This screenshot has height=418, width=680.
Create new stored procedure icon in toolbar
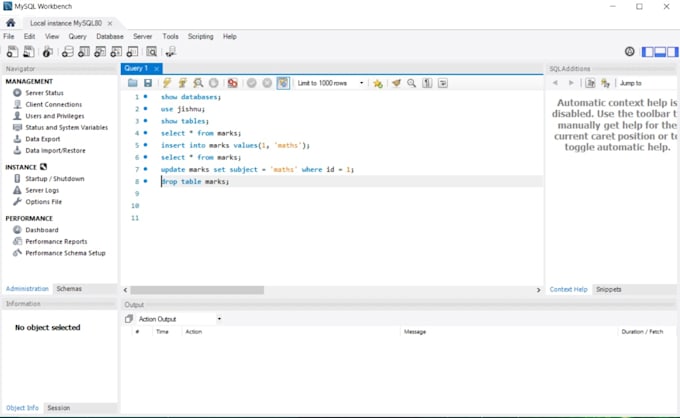click(x=116, y=52)
